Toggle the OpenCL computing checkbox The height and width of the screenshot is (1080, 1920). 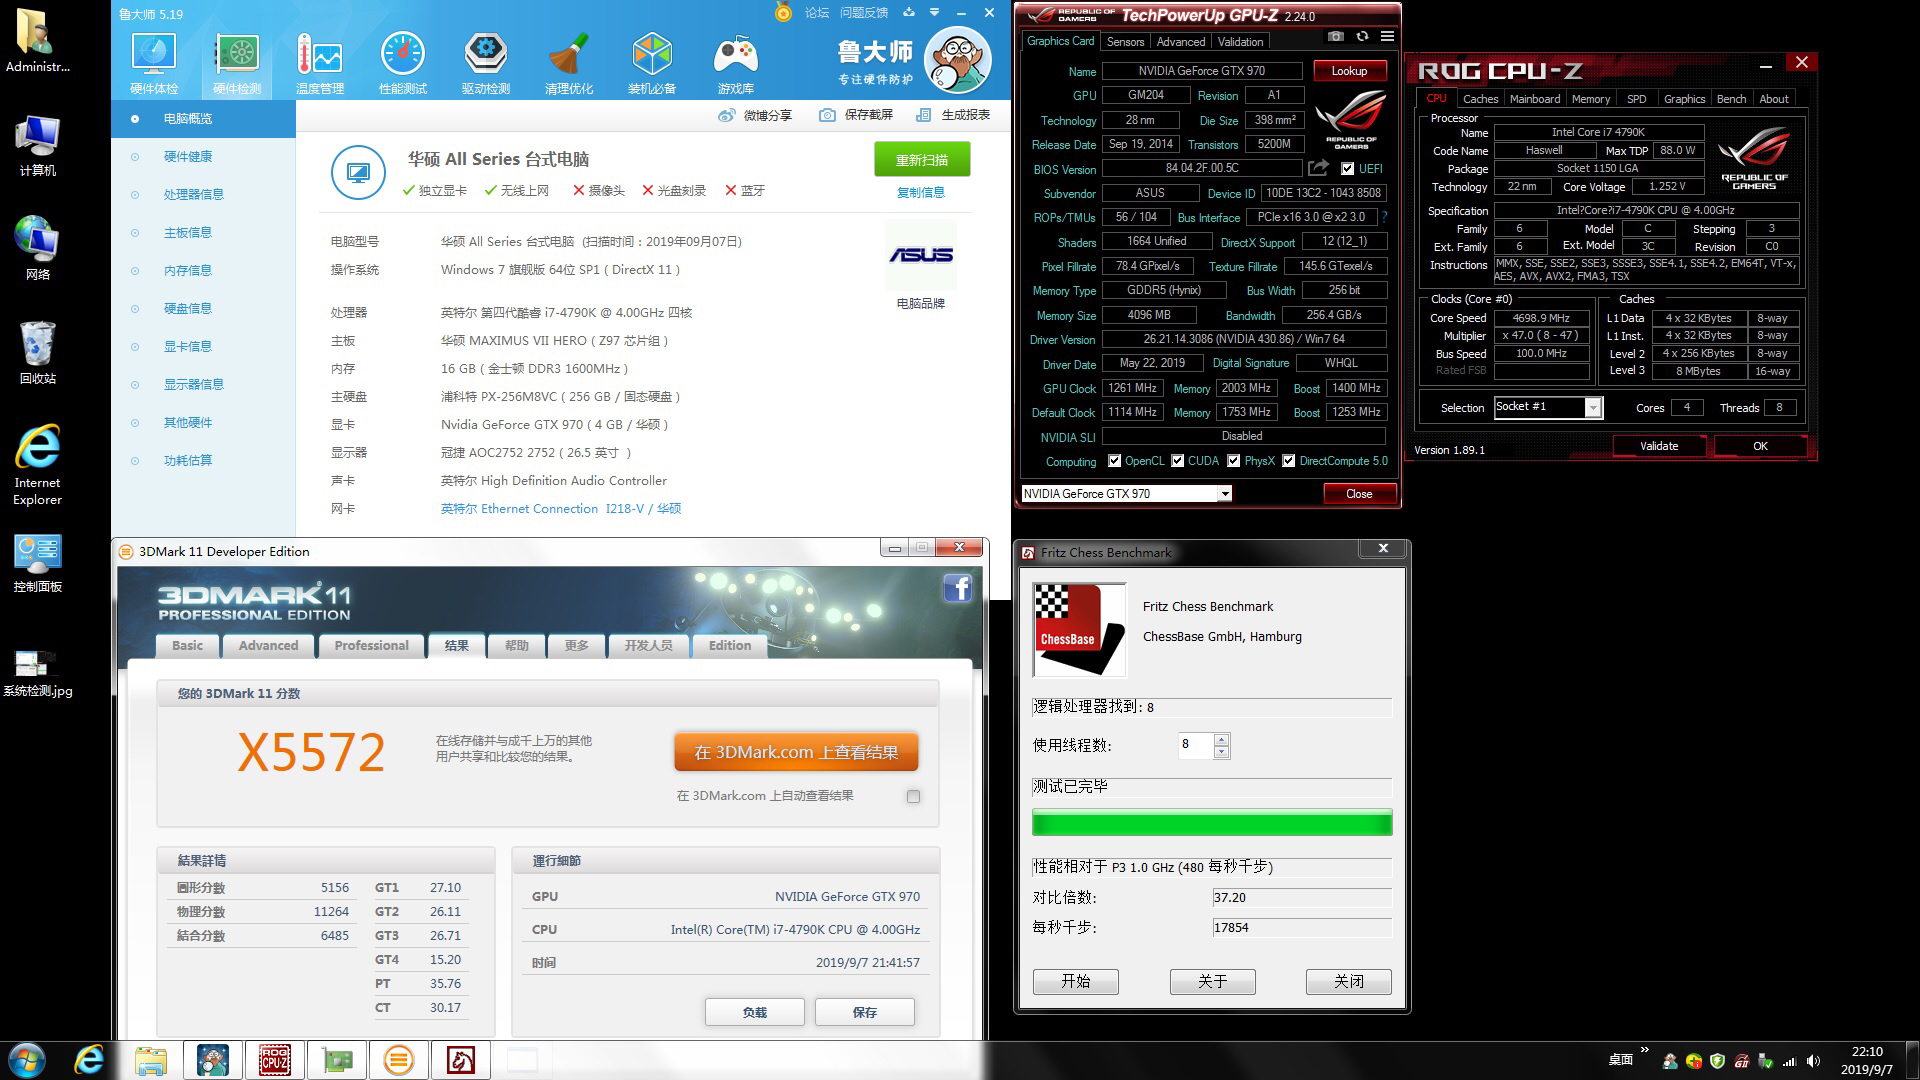[1115, 461]
